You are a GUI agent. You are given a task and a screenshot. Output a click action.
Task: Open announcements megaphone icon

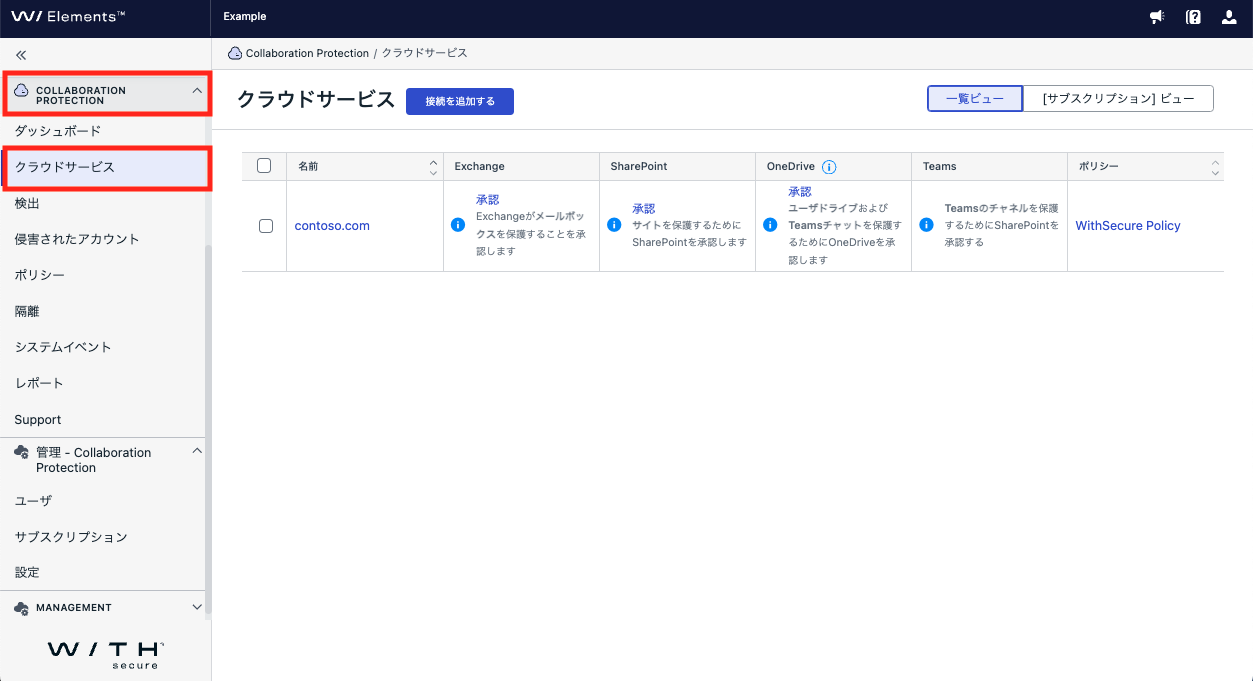pyautogui.click(x=1157, y=17)
